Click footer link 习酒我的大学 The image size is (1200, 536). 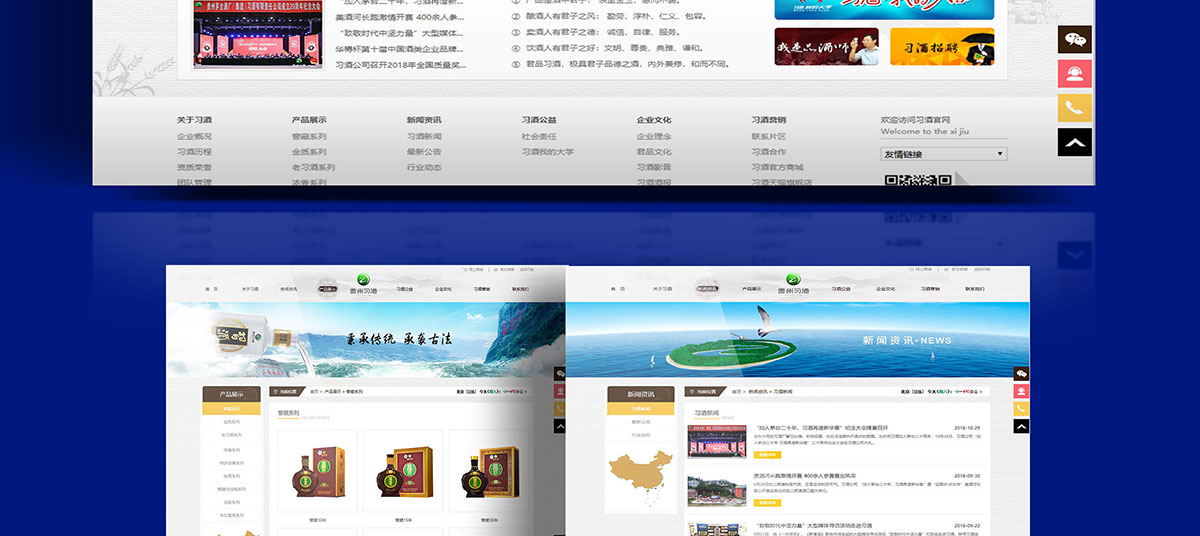coord(548,152)
